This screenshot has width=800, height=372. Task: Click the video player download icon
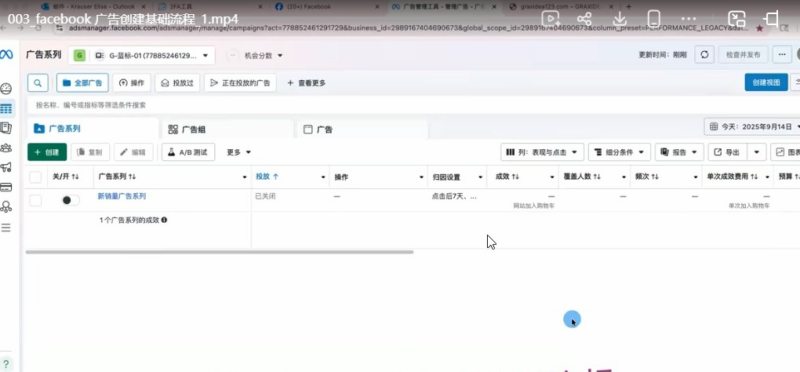coord(619,19)
